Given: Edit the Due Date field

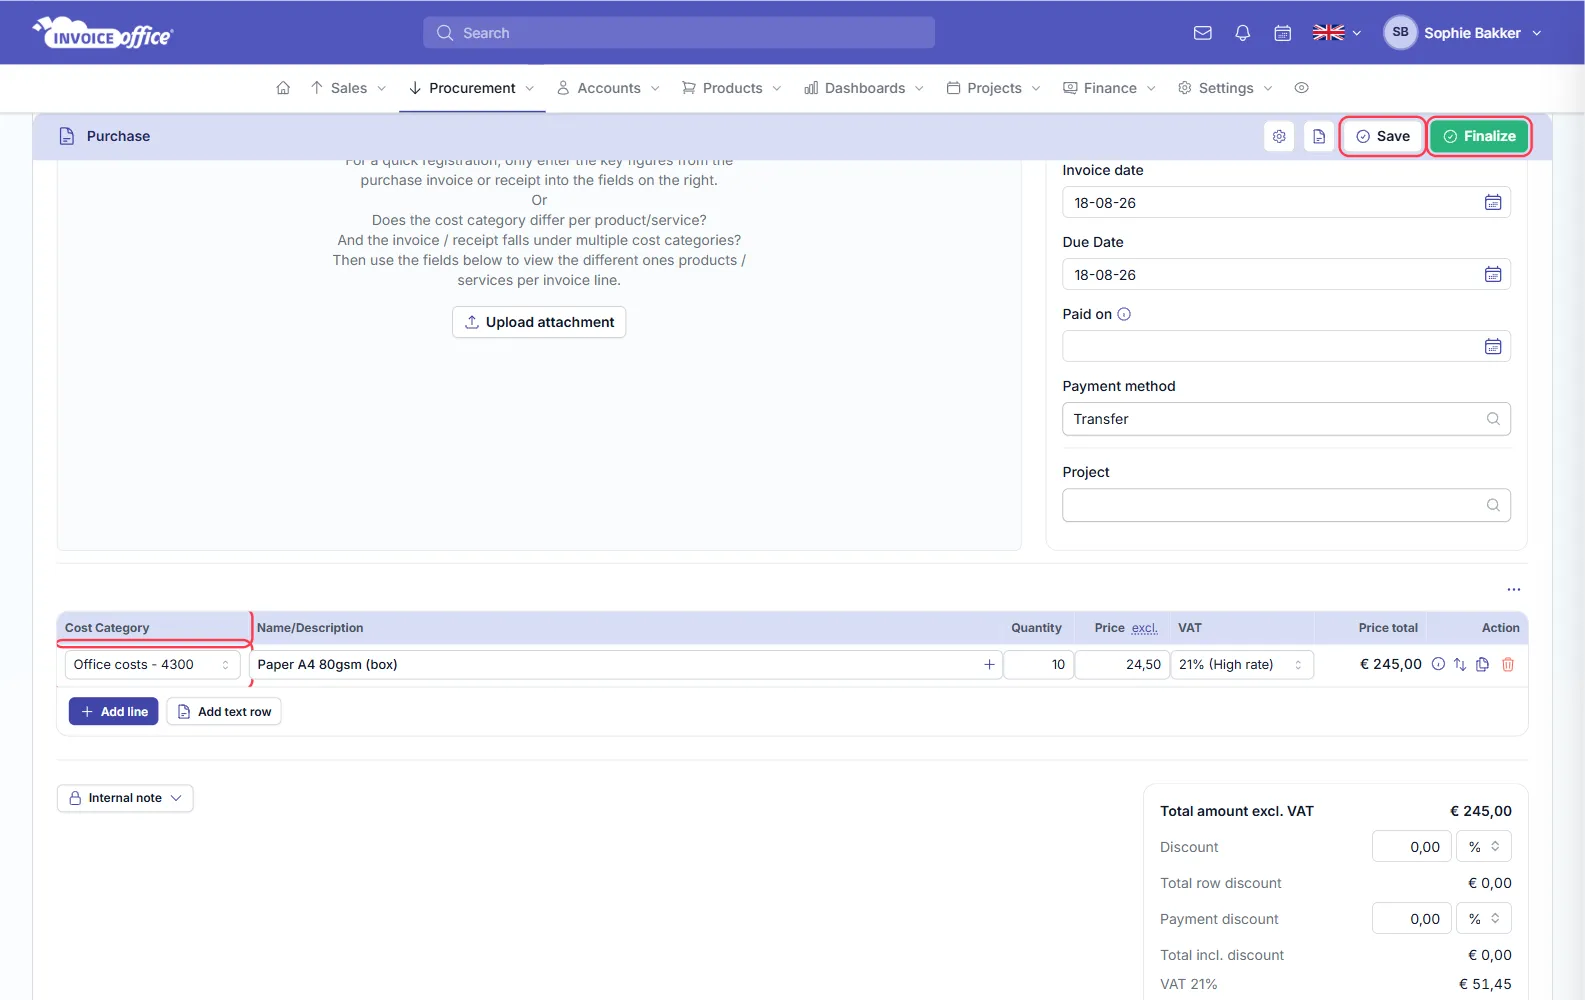Looking at the screenshot, I should pyautogui.click(x=1286, y=275).
